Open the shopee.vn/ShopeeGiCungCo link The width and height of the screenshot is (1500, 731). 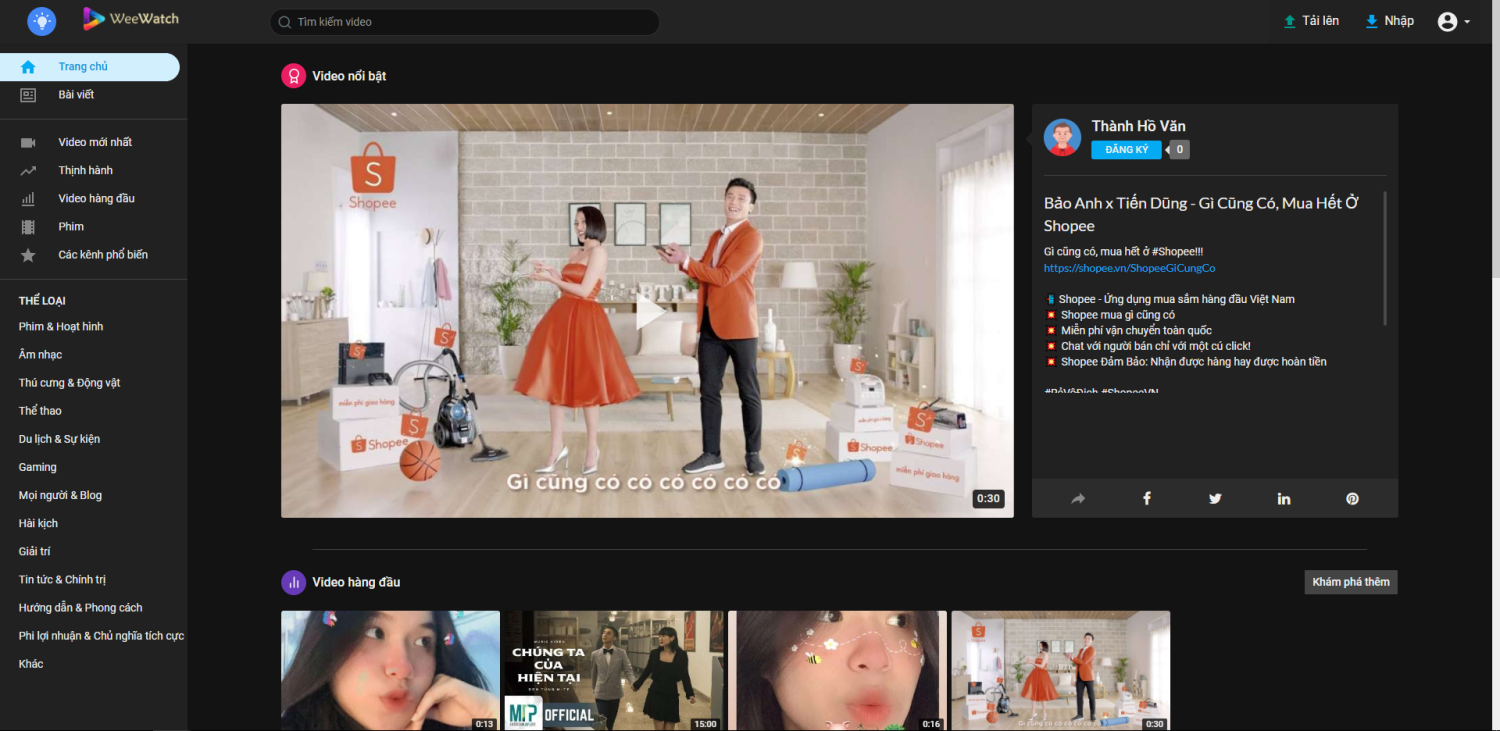pos(1129,268)
